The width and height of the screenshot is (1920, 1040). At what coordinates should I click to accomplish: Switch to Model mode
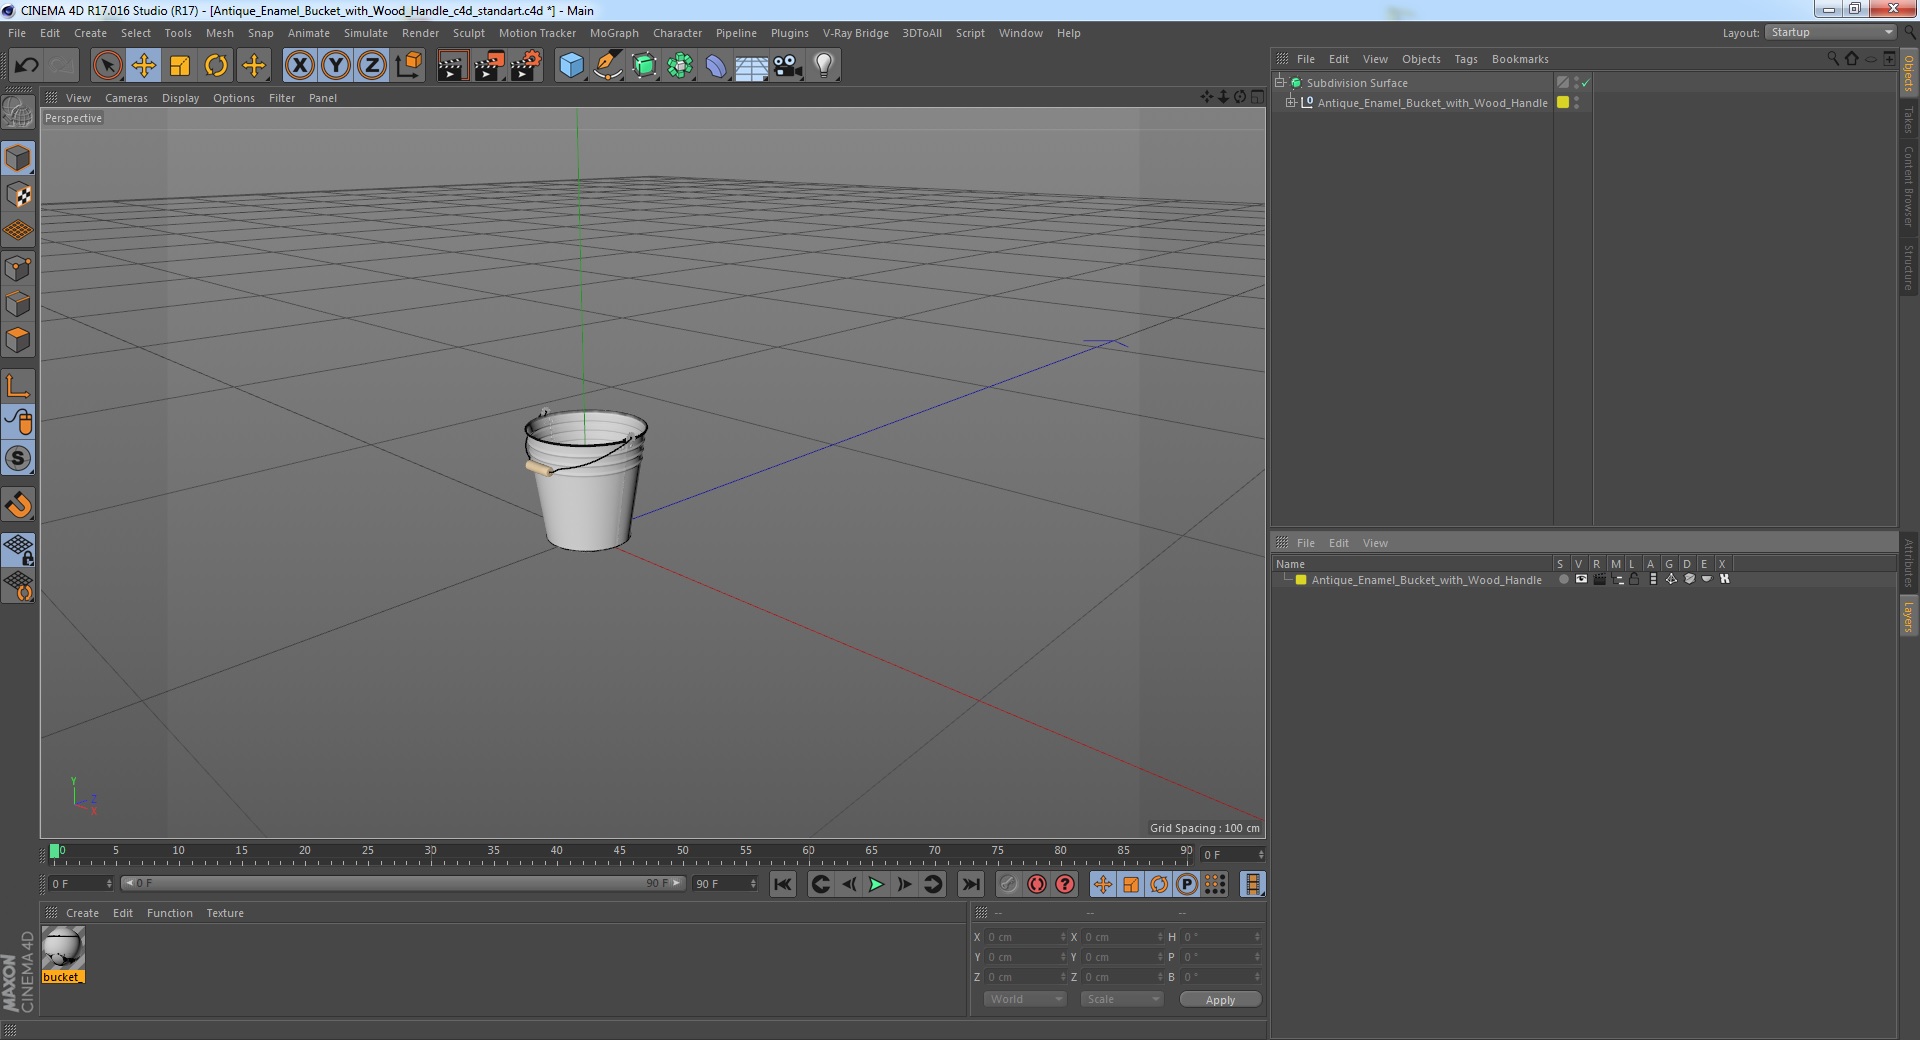pyautogui.click(x=18, y=158)
